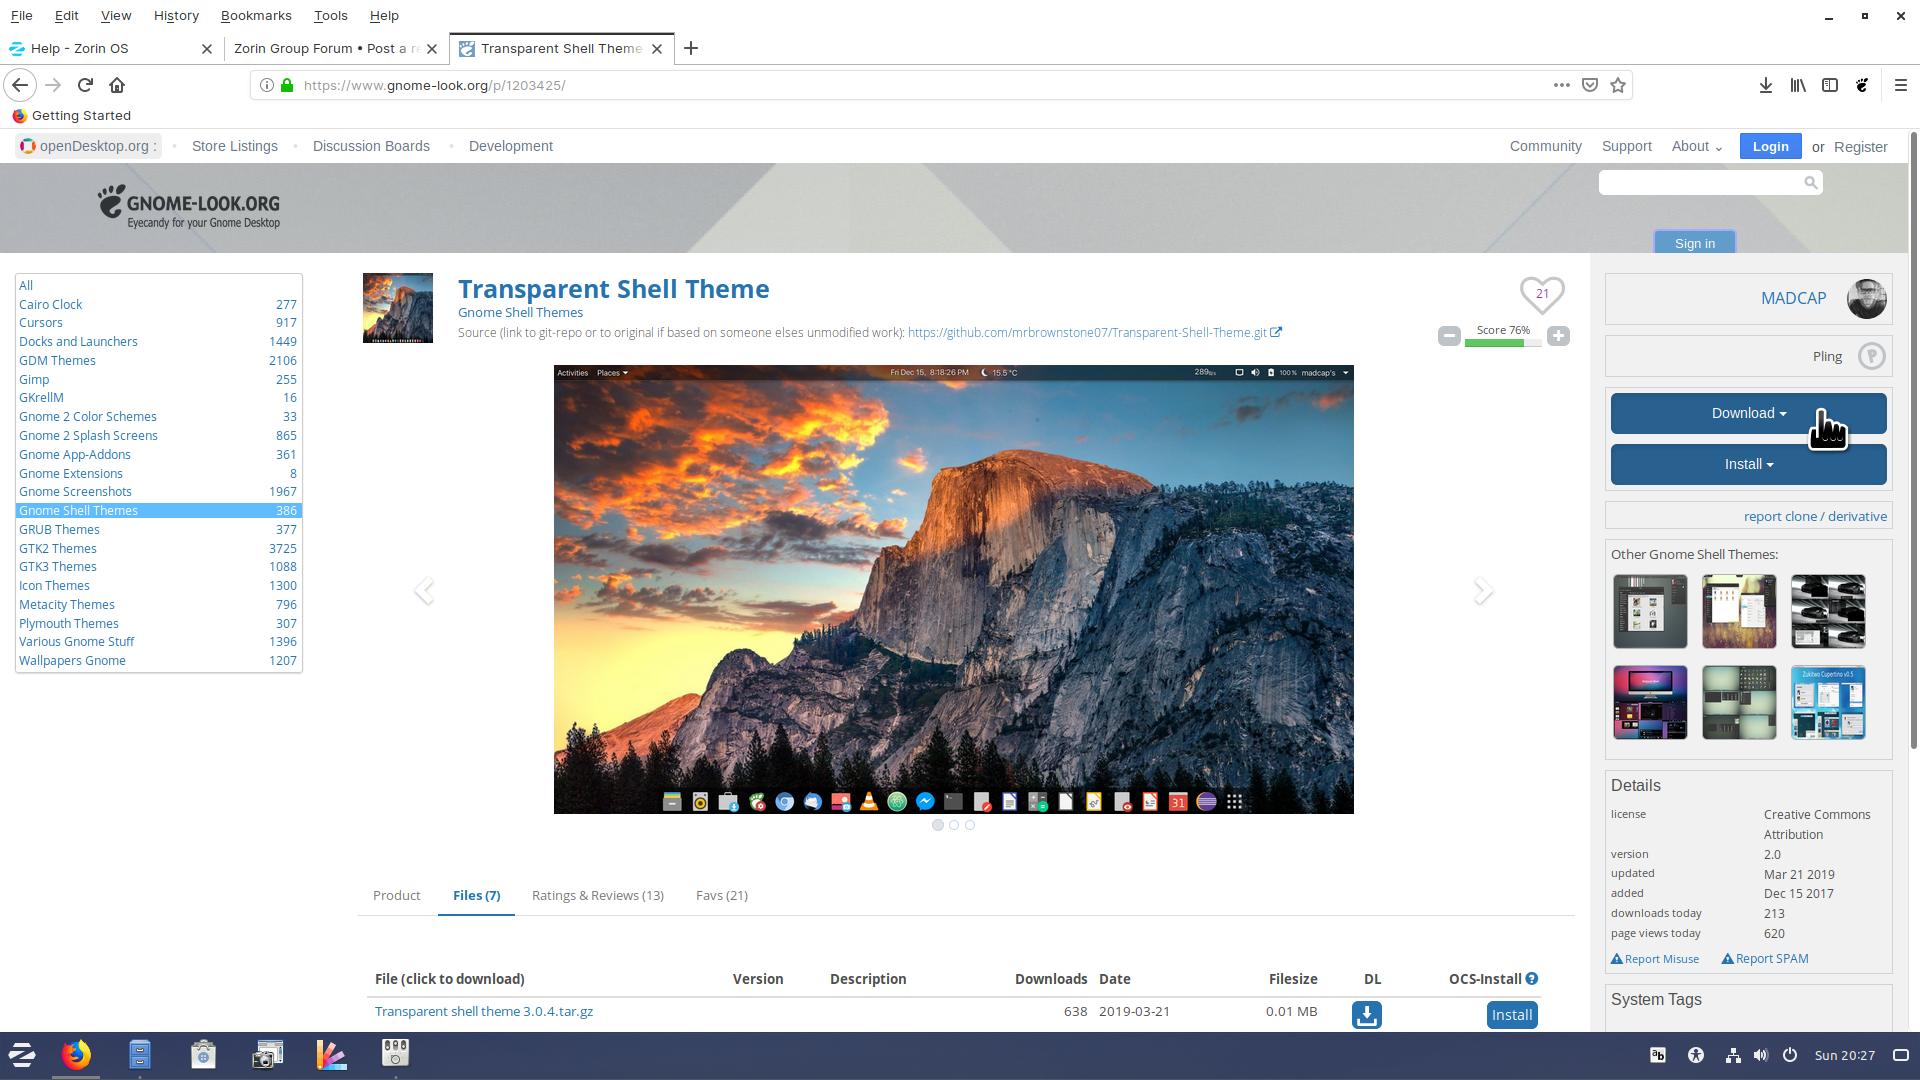Select the third carousel dot indicator
This screenshot has height=1080, width=1920.
970,825
